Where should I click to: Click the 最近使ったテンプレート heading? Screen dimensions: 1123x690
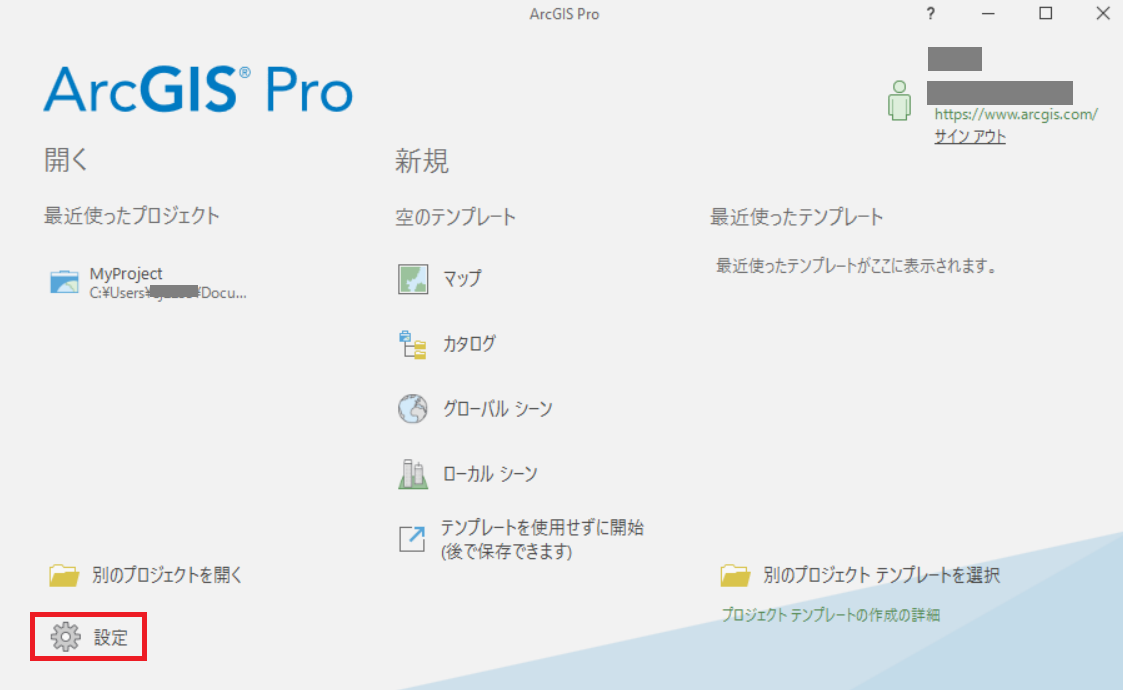pyautogui.click(x=796, y=217)
